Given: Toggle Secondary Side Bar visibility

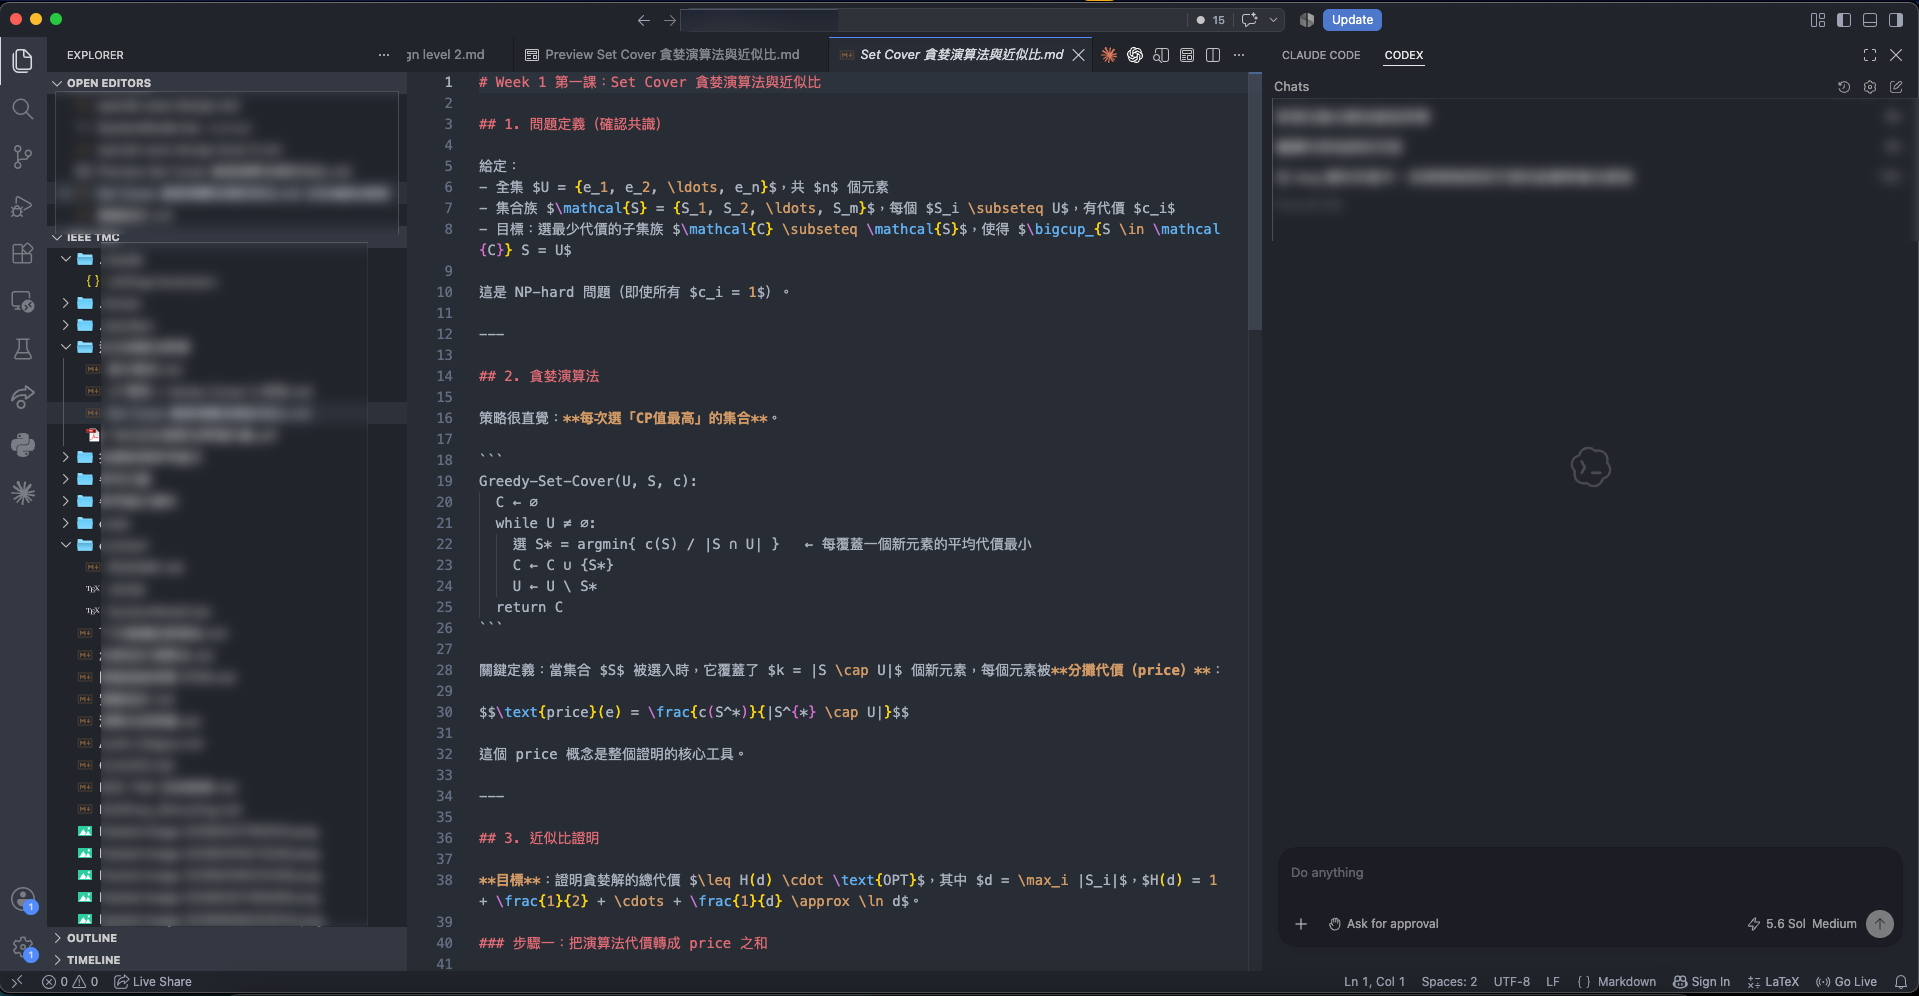Looking at the screenshot, I should pos(1896,20).
